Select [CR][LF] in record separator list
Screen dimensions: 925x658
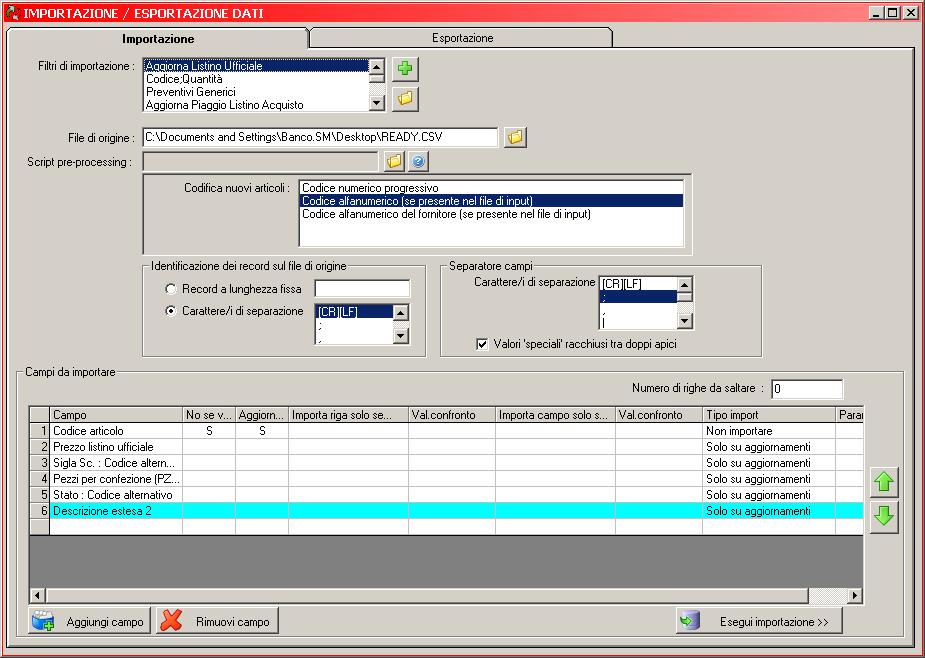(x=354, y=312)
